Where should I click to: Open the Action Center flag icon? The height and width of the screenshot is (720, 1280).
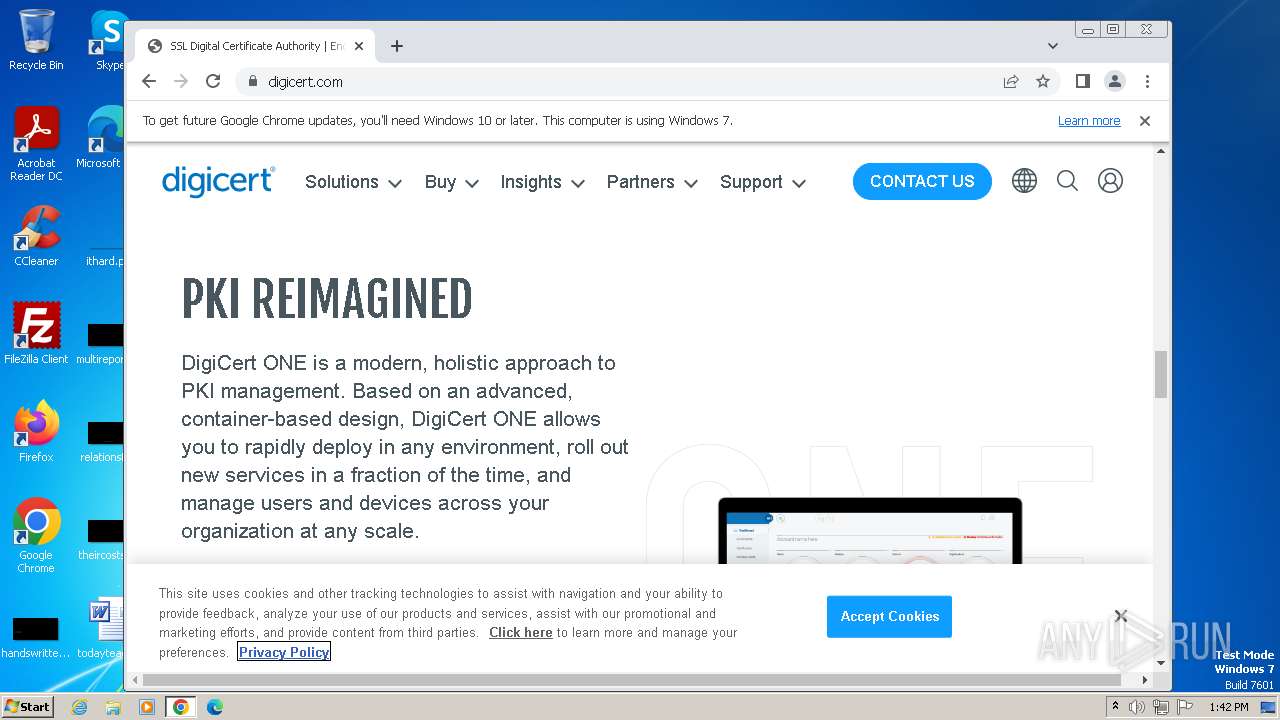1185,707
